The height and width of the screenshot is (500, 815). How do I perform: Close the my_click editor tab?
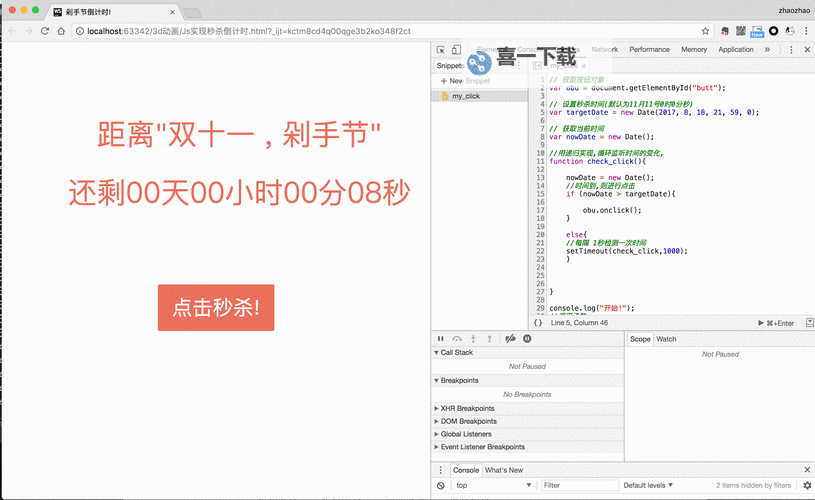[583, 66]
